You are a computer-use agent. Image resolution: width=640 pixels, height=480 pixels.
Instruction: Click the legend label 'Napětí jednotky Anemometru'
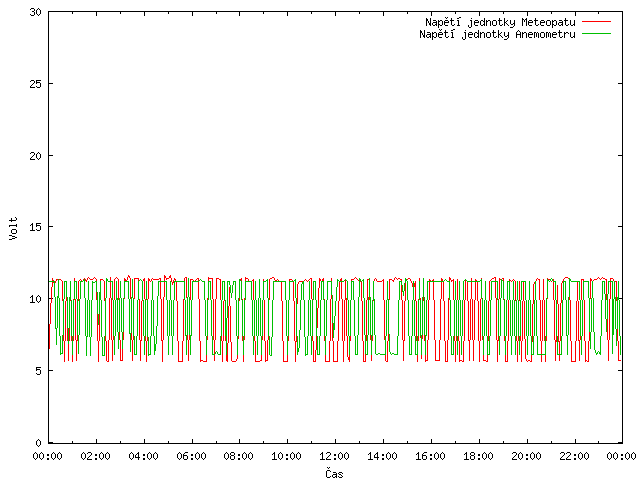497,34
